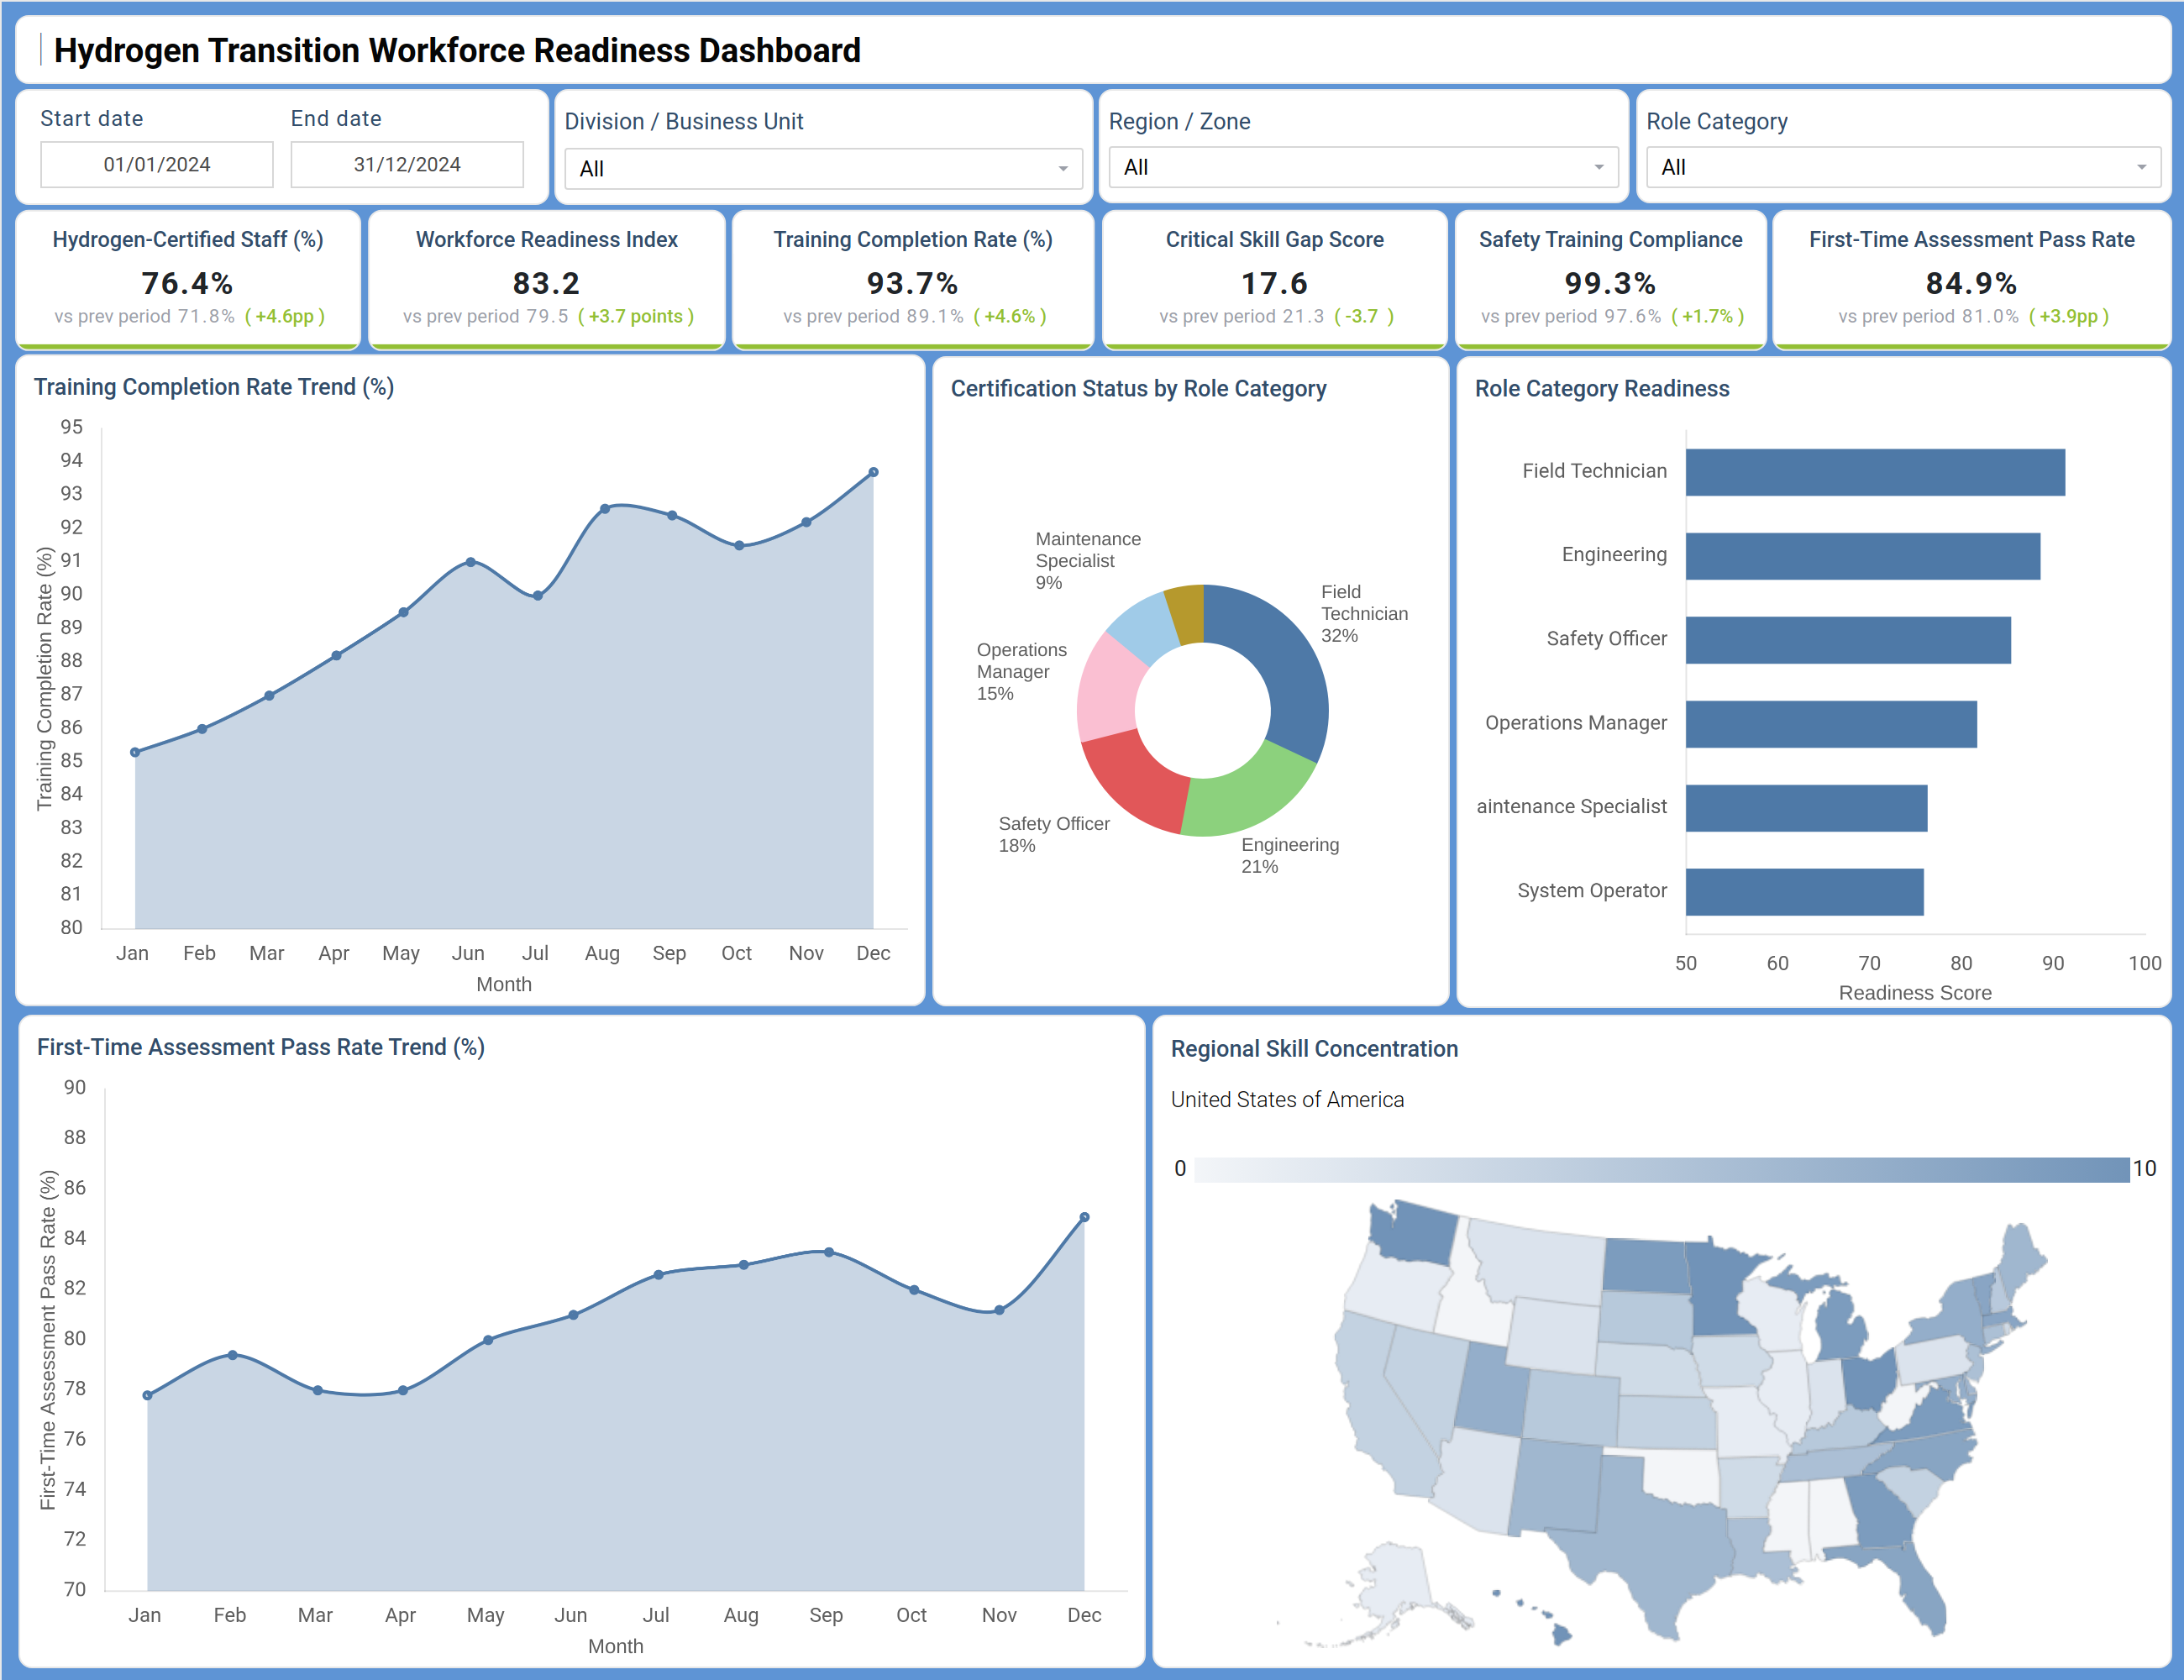
Task: Select the Workforce Readiness Index value 83.2
Action: [x=546, y=283]
